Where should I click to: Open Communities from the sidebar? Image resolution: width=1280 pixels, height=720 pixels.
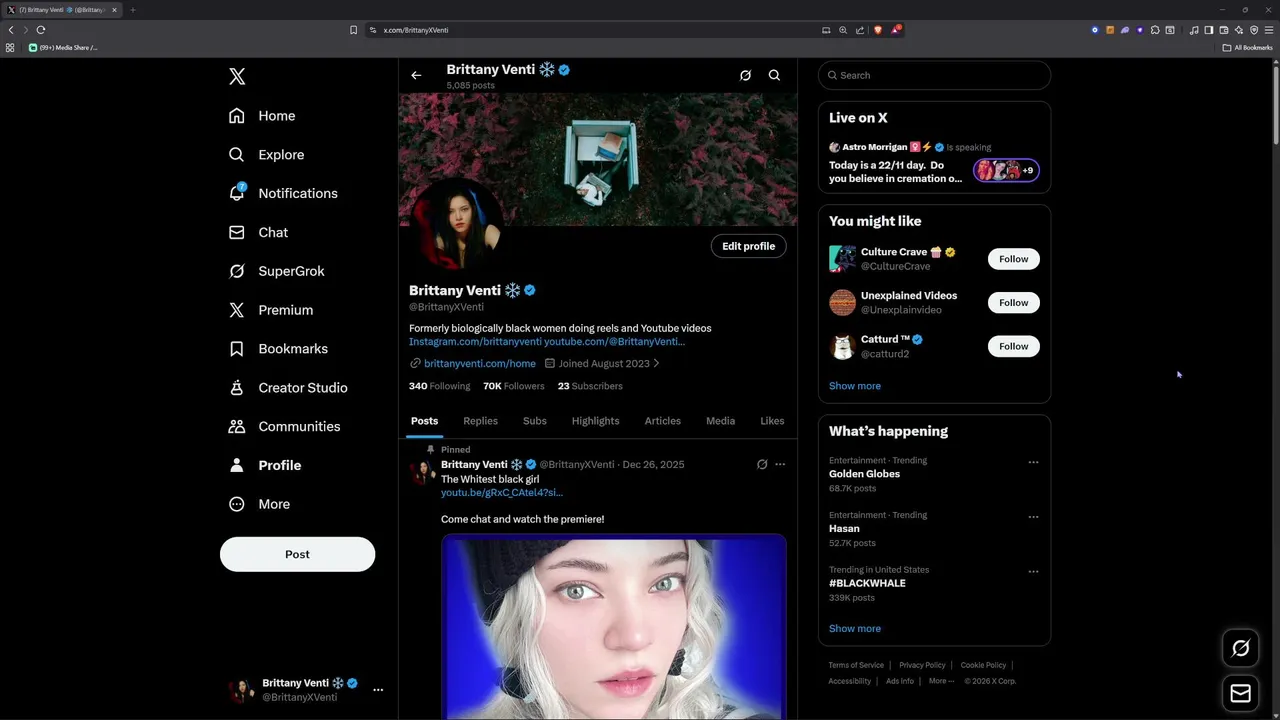pyautogui.click(x=285, y=426)
